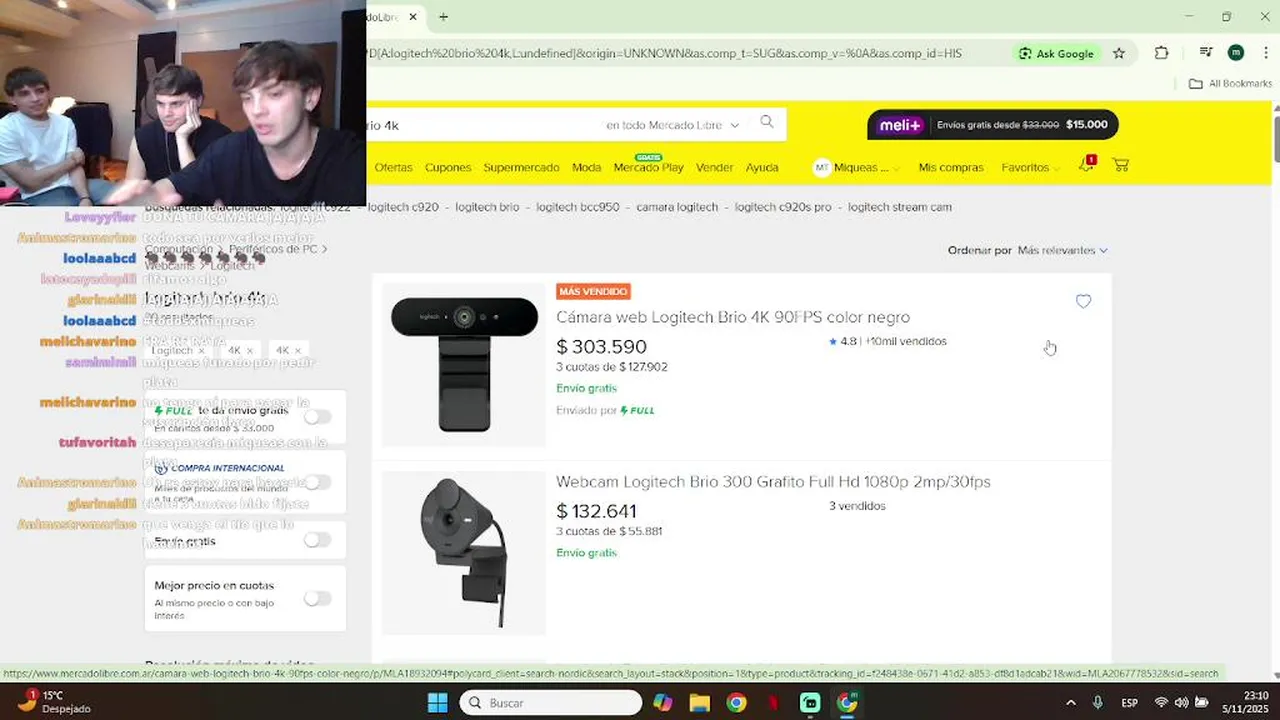The image size is (1280, 720).
Task: Open 'Cámara web Logitech Brio 4K 90FPS' listing
Action: [x=733, y=317]
